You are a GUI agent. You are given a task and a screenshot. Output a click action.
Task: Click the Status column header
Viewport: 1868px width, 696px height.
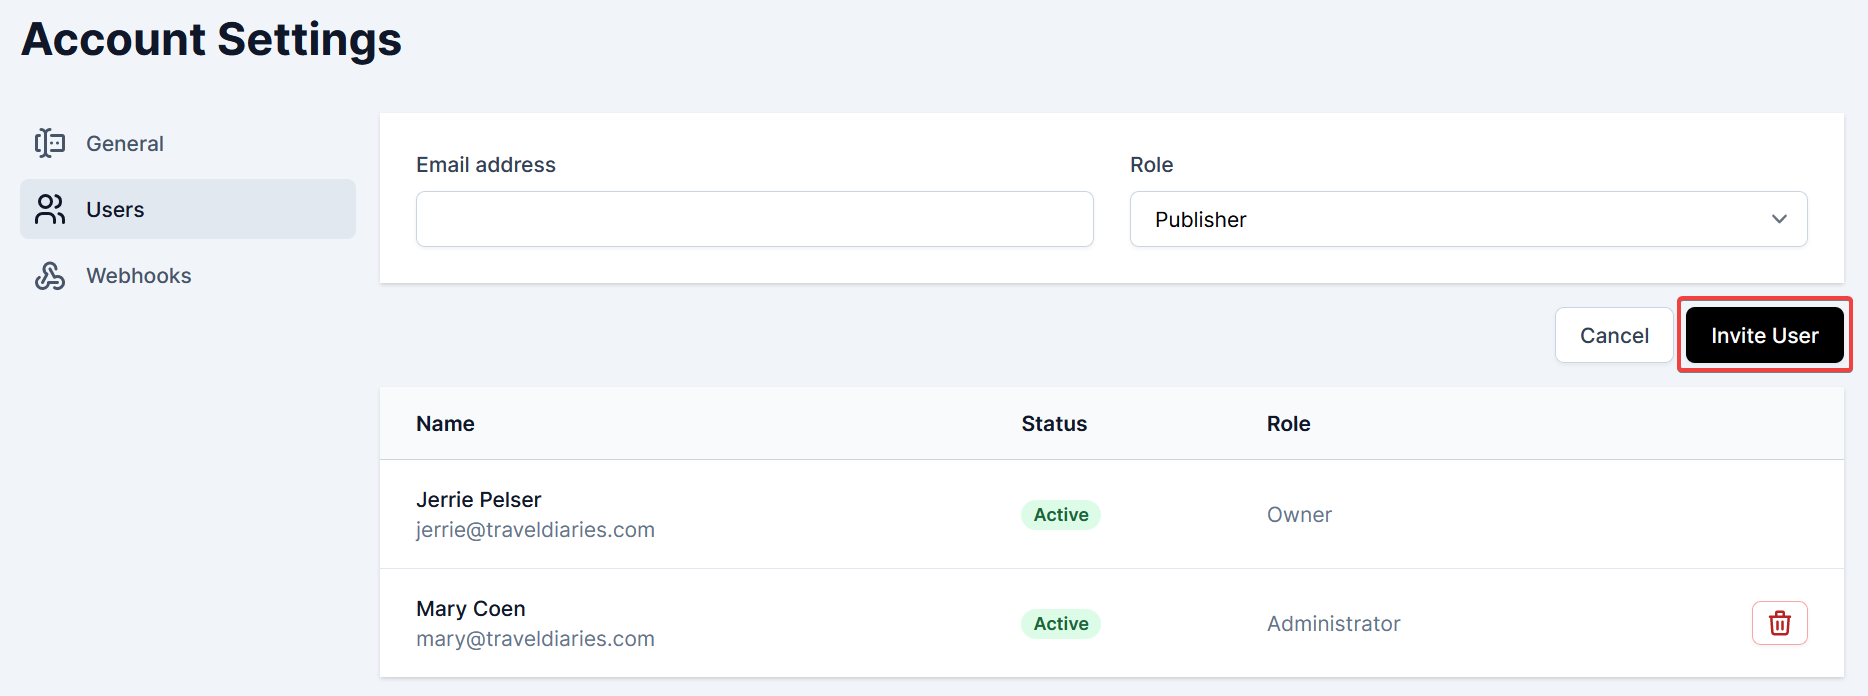pyautogui.click(x=1054, y=424)
